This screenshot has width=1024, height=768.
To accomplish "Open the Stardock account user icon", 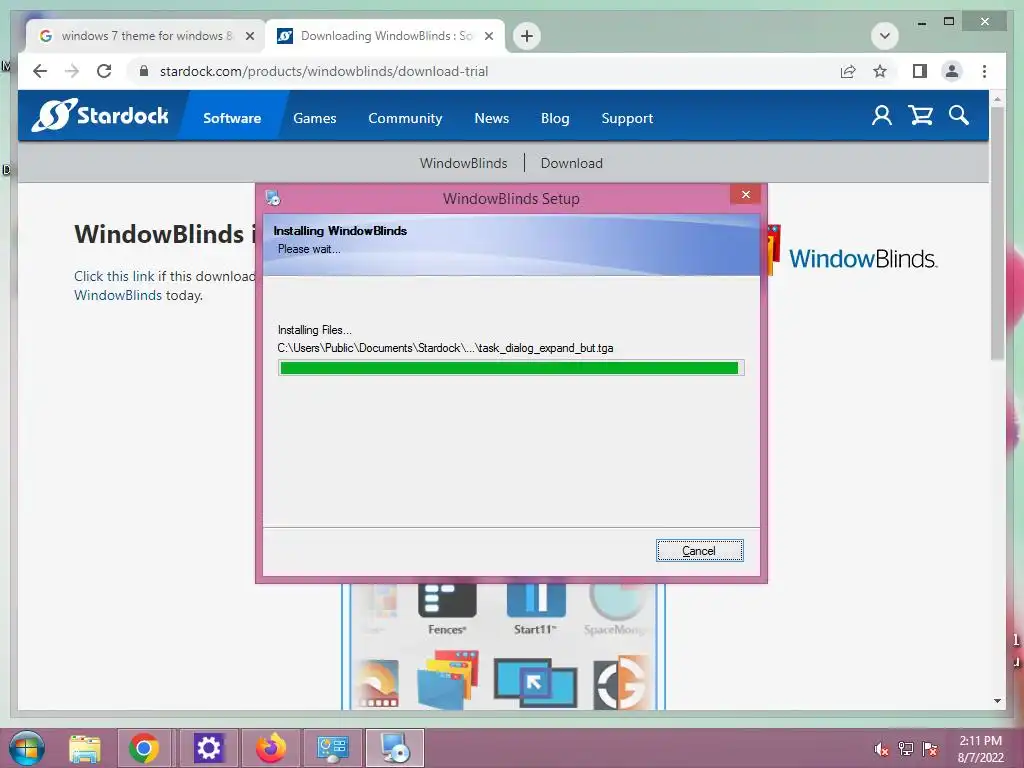I will (882, 116).
